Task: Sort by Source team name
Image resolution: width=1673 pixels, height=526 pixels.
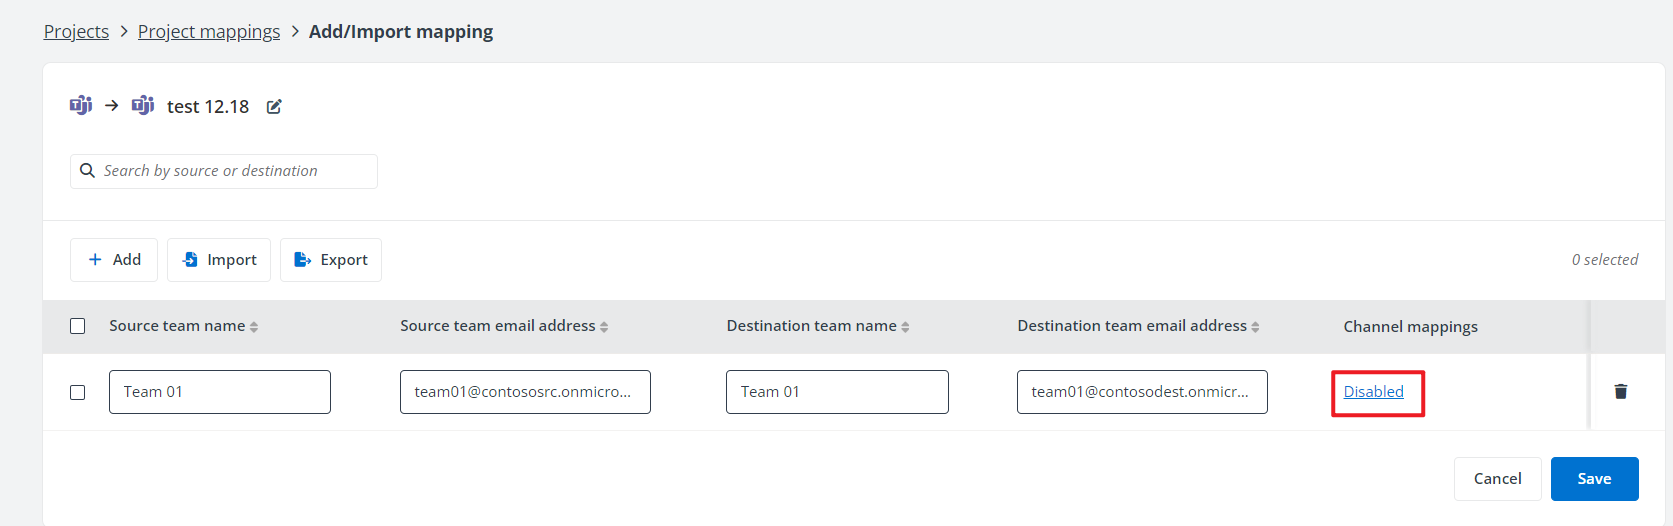Action: pos(254,327)
